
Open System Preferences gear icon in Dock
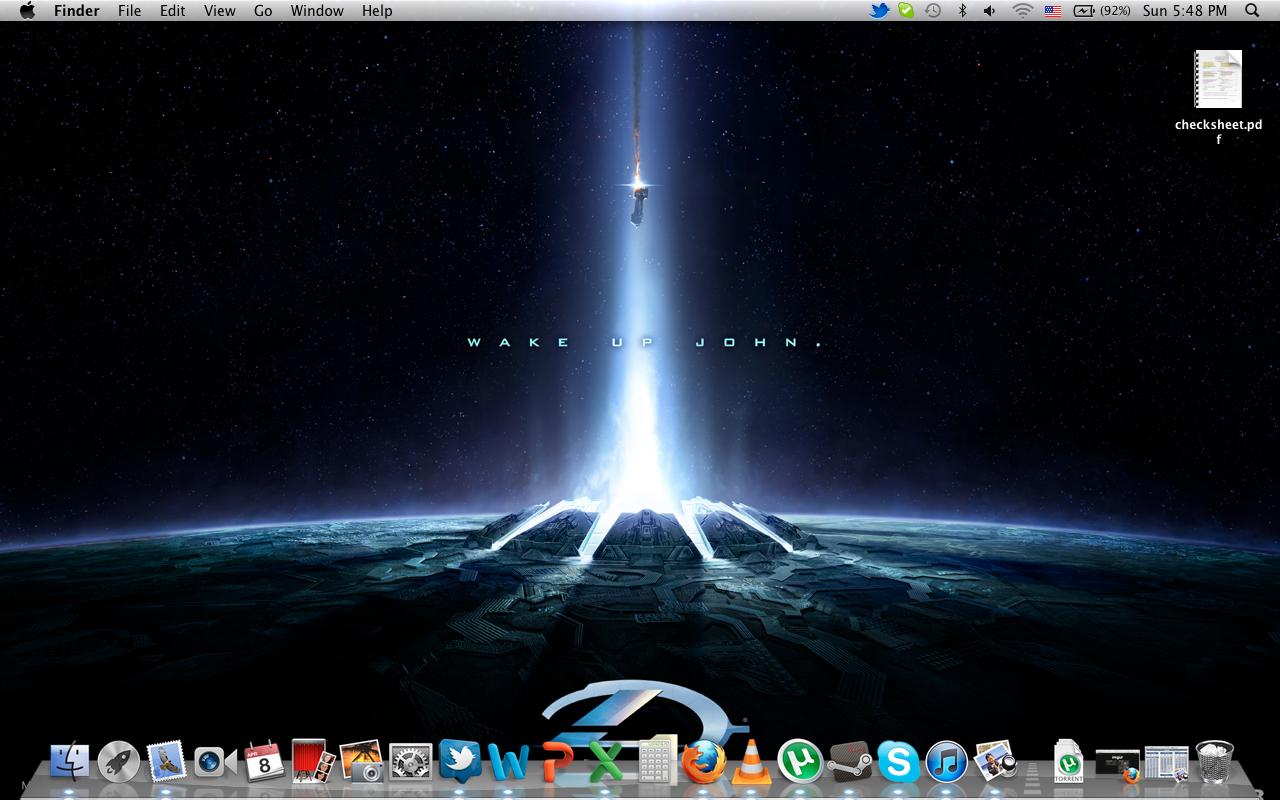point(410,763)
